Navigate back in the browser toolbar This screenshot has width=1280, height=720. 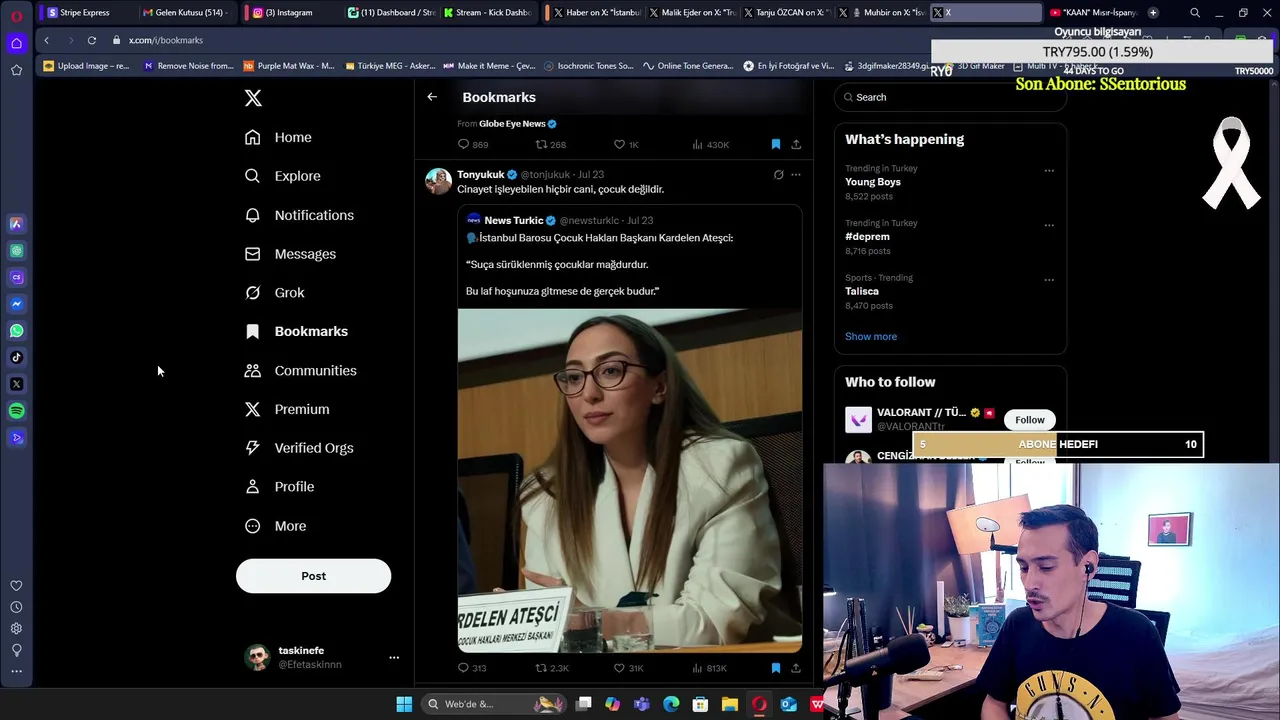pyautogui.click(x=46, y=40)
